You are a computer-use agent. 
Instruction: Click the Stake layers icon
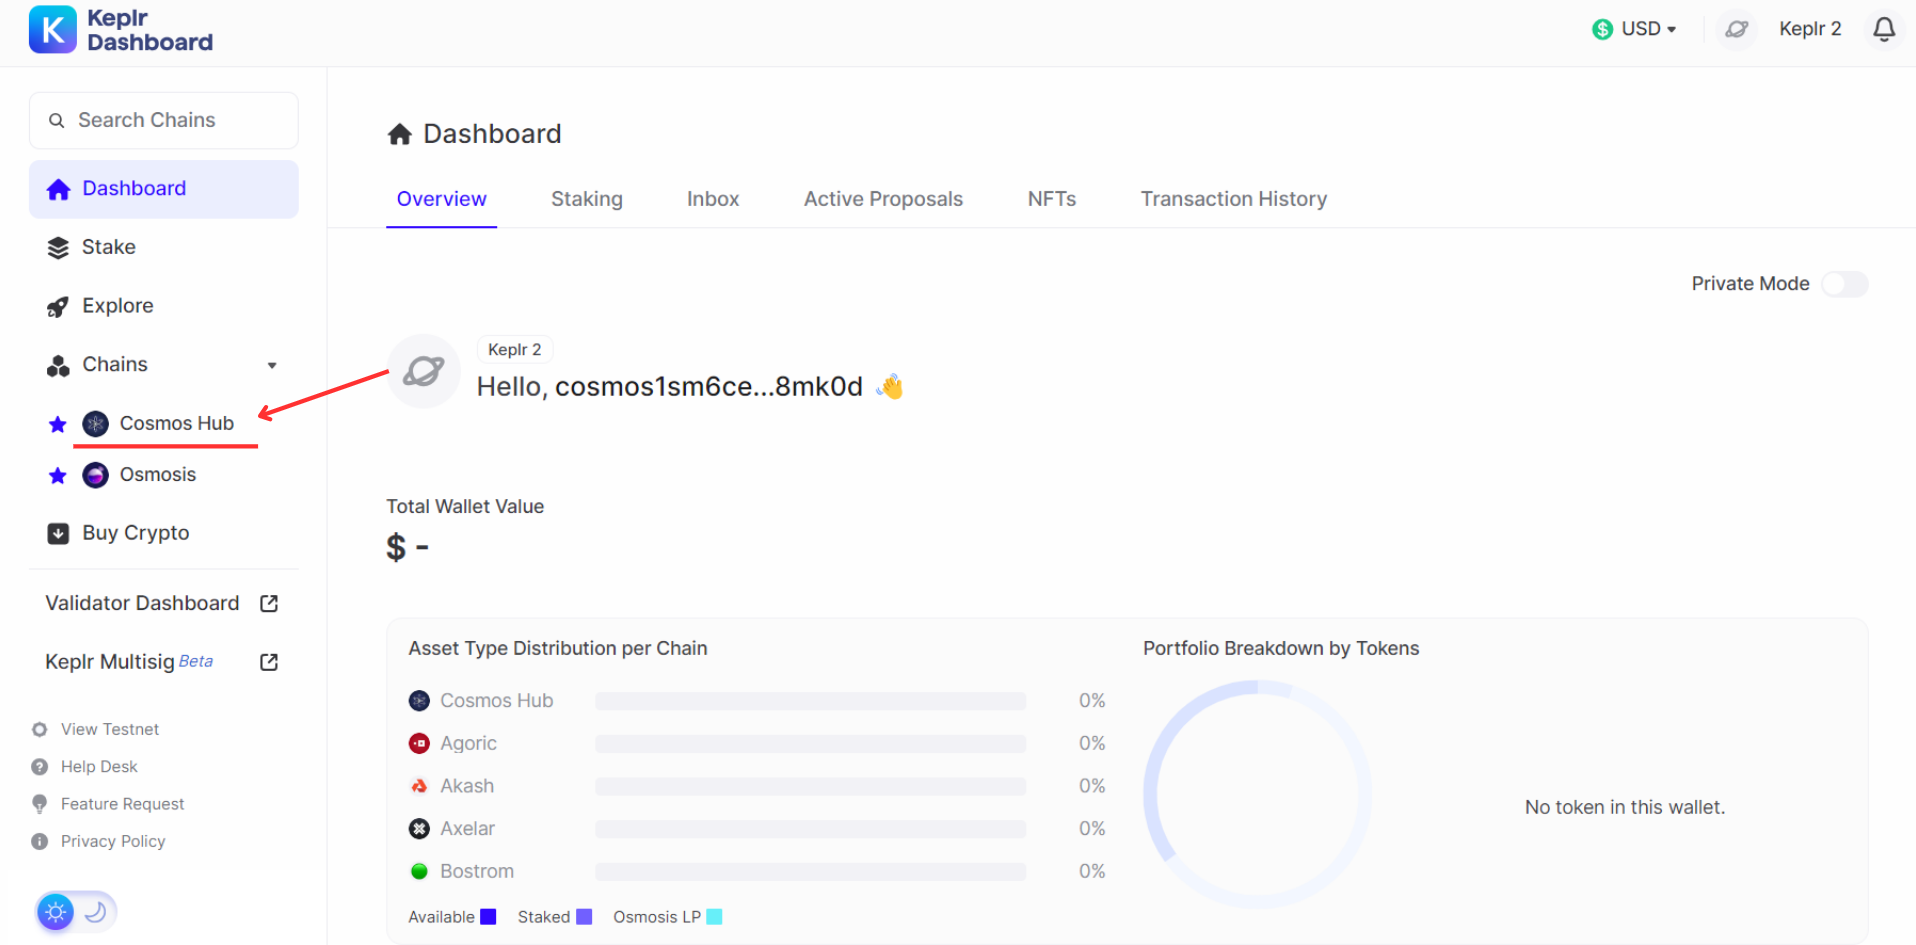[x=58, y=248]
